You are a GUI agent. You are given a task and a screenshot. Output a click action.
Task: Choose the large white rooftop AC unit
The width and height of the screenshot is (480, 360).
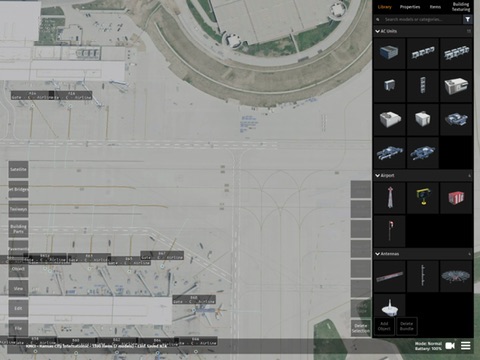(456, 86)
